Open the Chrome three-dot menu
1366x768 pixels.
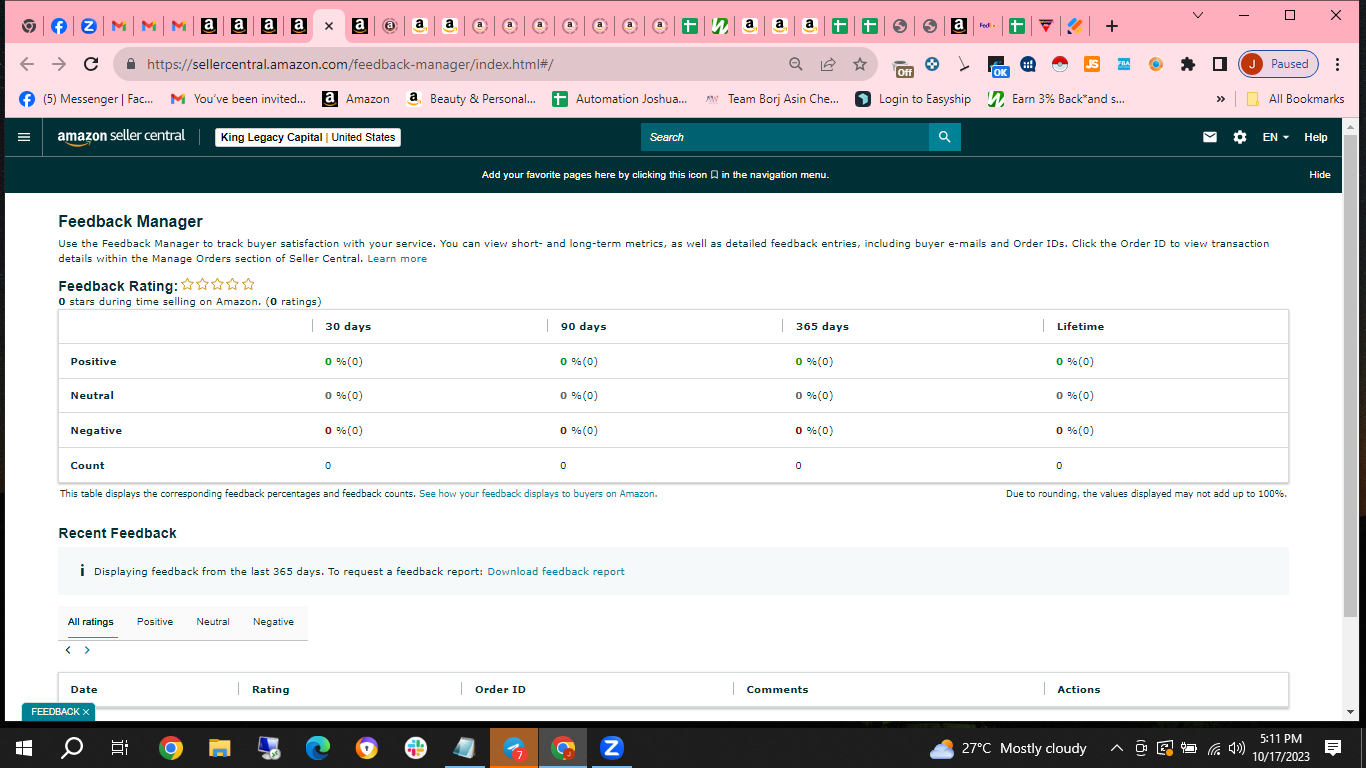point(1338,64)
